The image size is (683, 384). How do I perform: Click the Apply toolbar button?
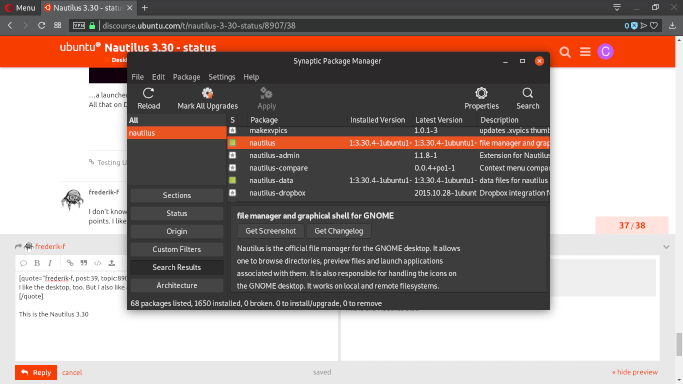coord(266,98)
